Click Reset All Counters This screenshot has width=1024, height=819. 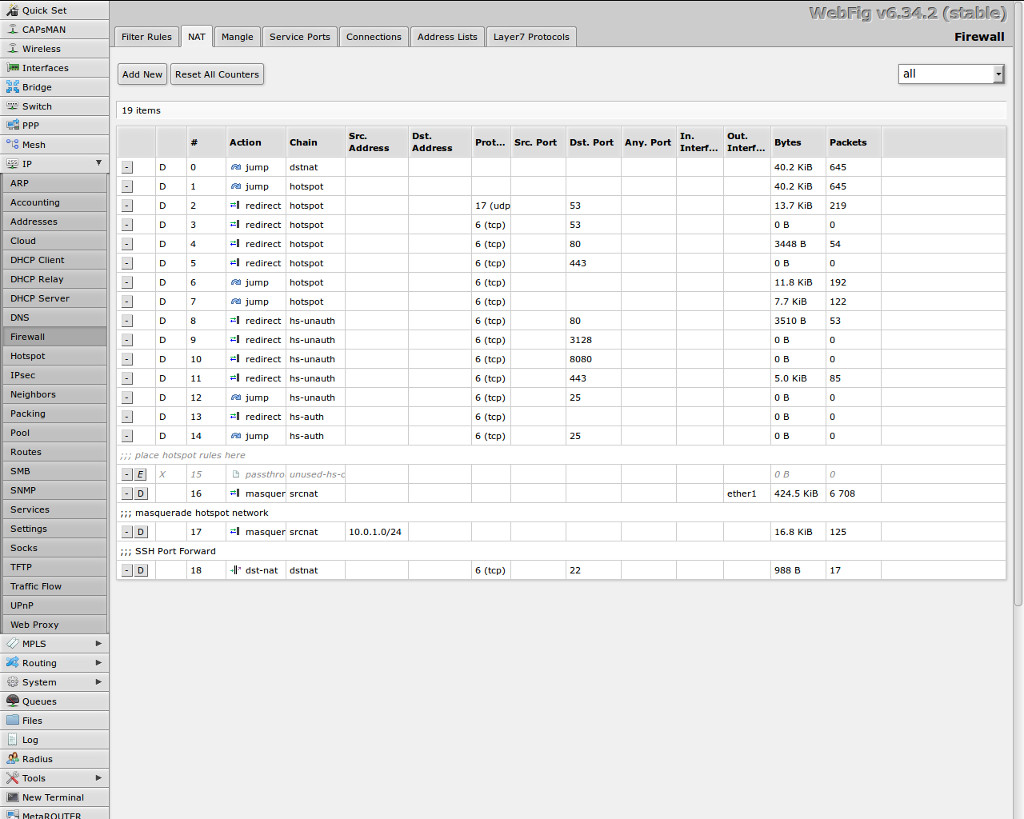(217, 74)
